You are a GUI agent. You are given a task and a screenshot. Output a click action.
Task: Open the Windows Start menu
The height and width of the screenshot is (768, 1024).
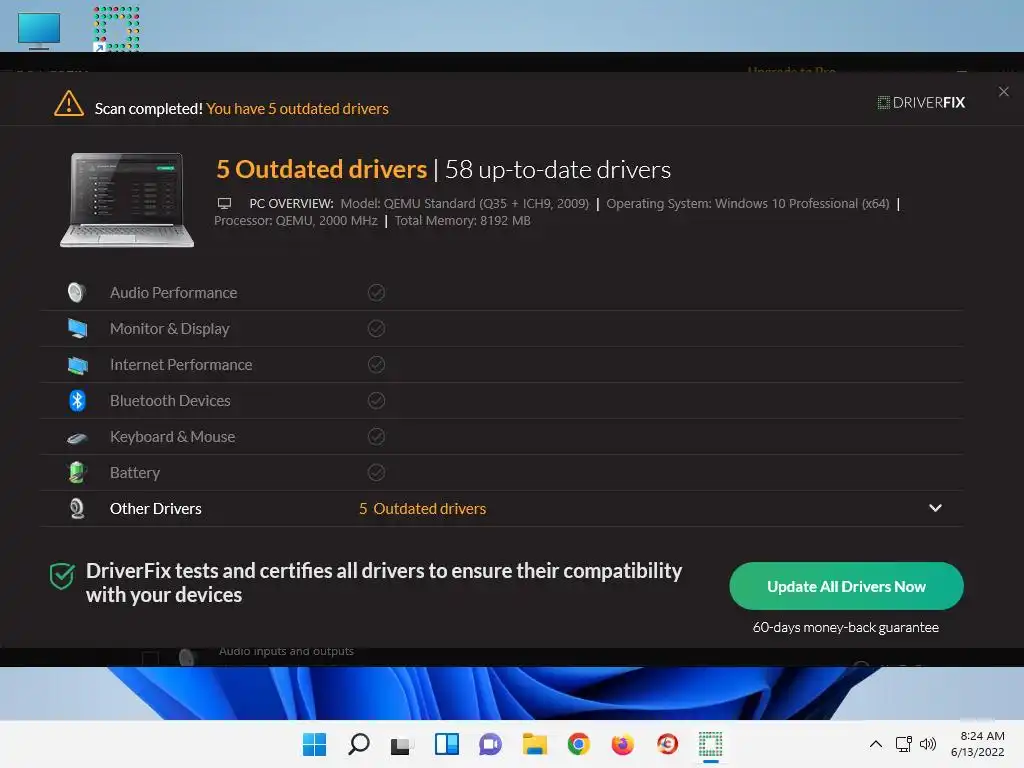[x=314, y=744]
